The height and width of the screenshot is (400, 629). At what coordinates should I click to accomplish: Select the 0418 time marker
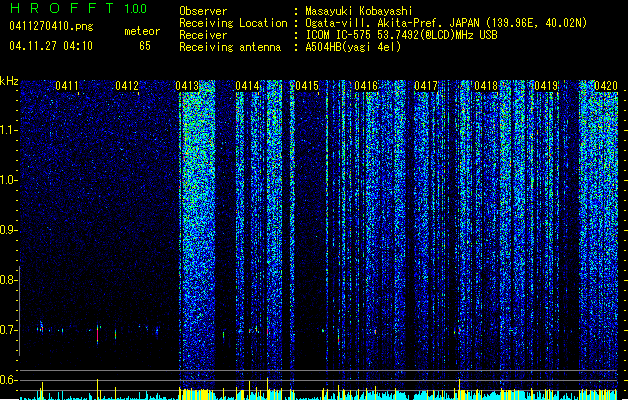[486, 86]
